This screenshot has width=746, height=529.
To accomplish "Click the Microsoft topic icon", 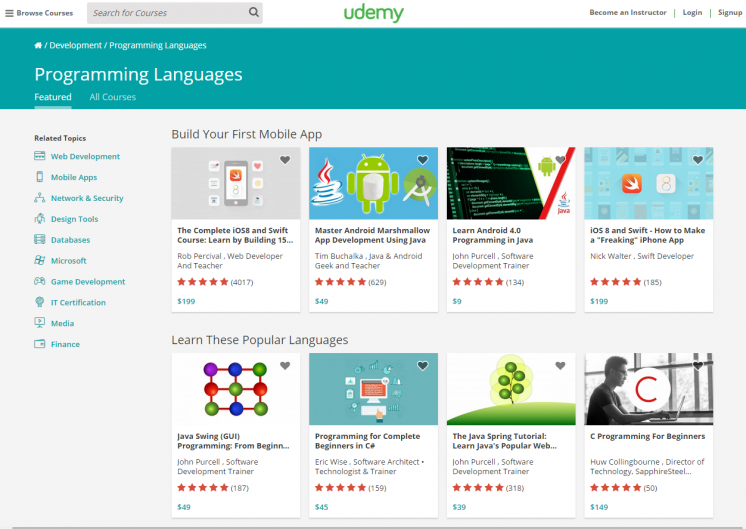I will click(39, 260).
